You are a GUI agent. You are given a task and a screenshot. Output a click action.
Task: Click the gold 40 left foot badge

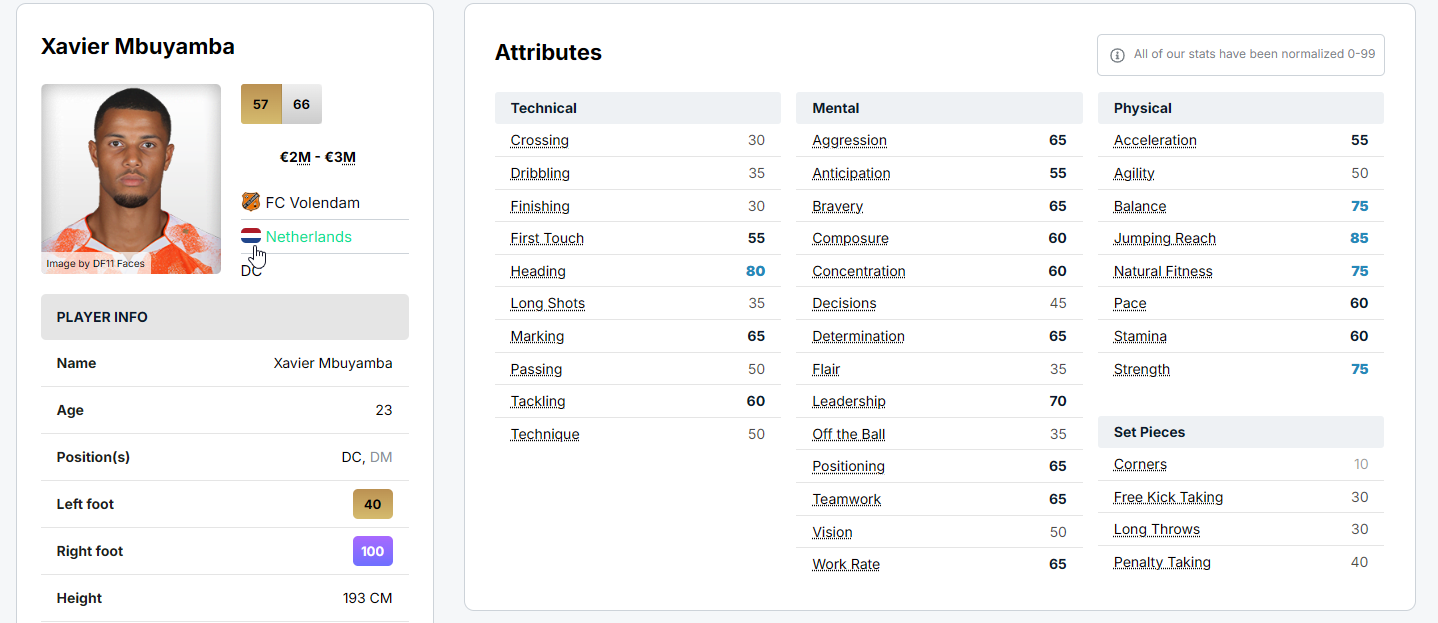click(x=372, y=504)
